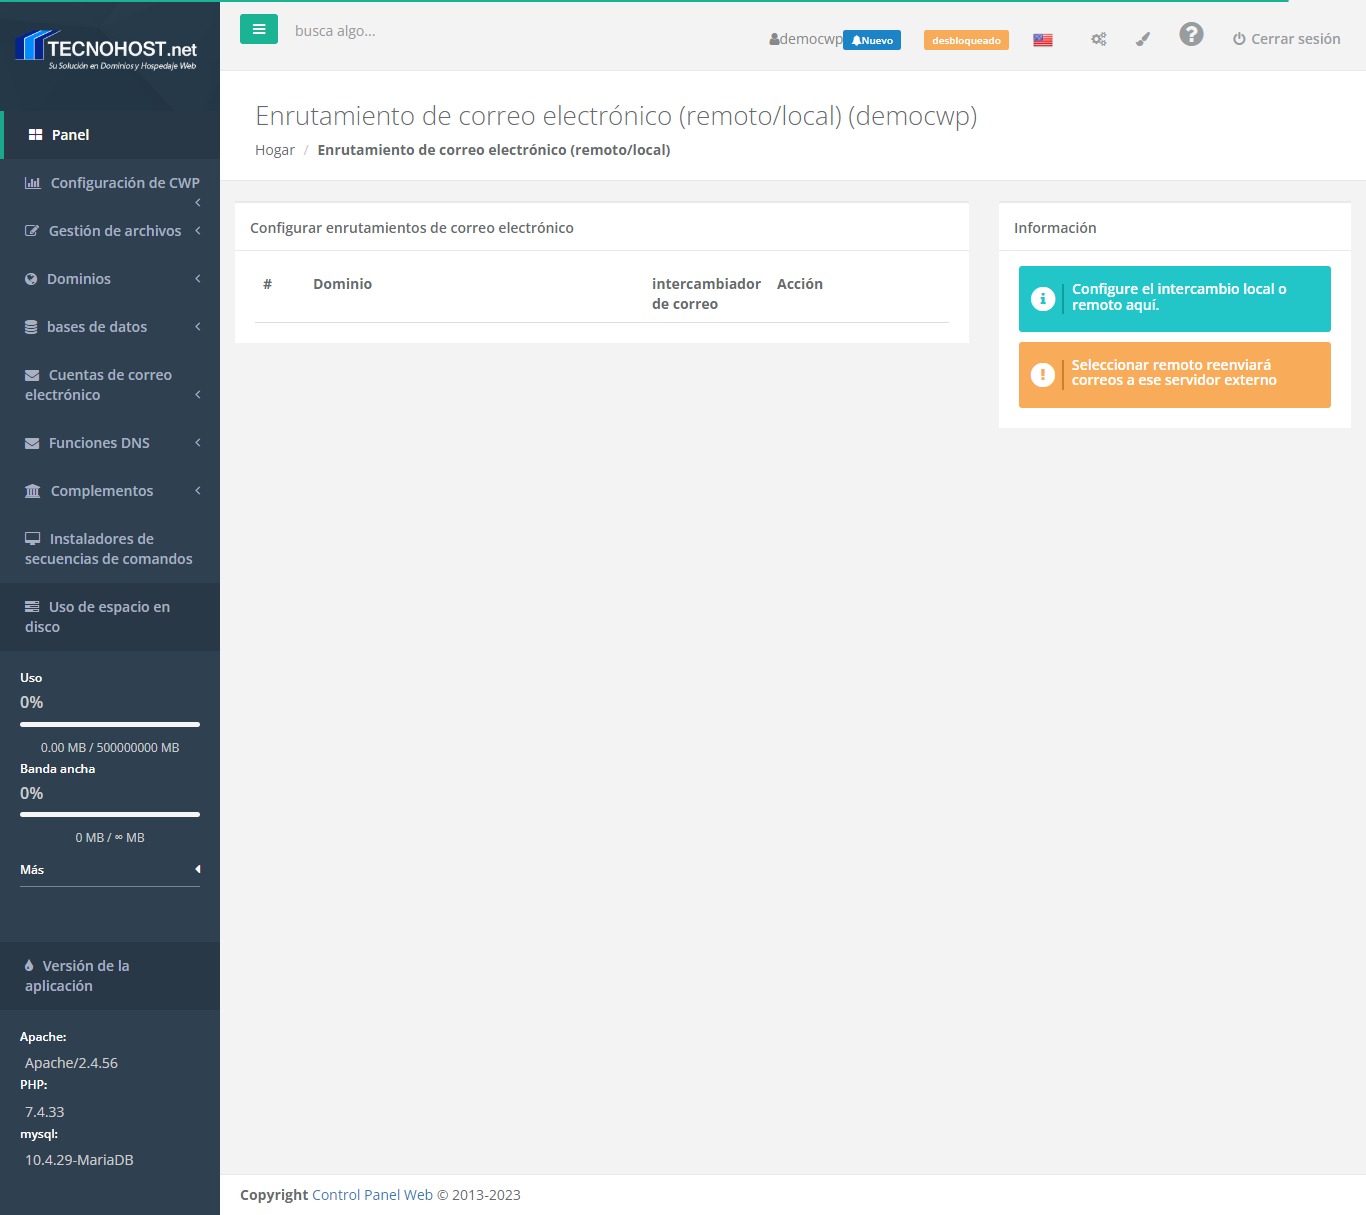
Task: Click the Uso disk usage progress bar
Action: (110, 724)
